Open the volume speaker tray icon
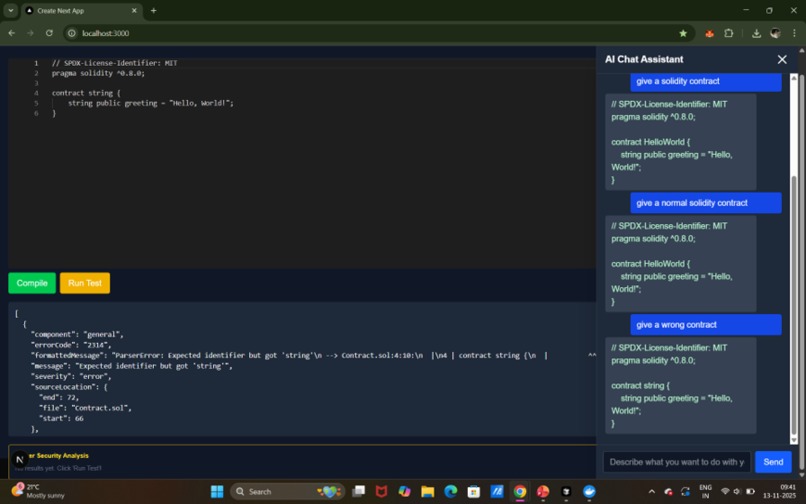 pos(738,492)
